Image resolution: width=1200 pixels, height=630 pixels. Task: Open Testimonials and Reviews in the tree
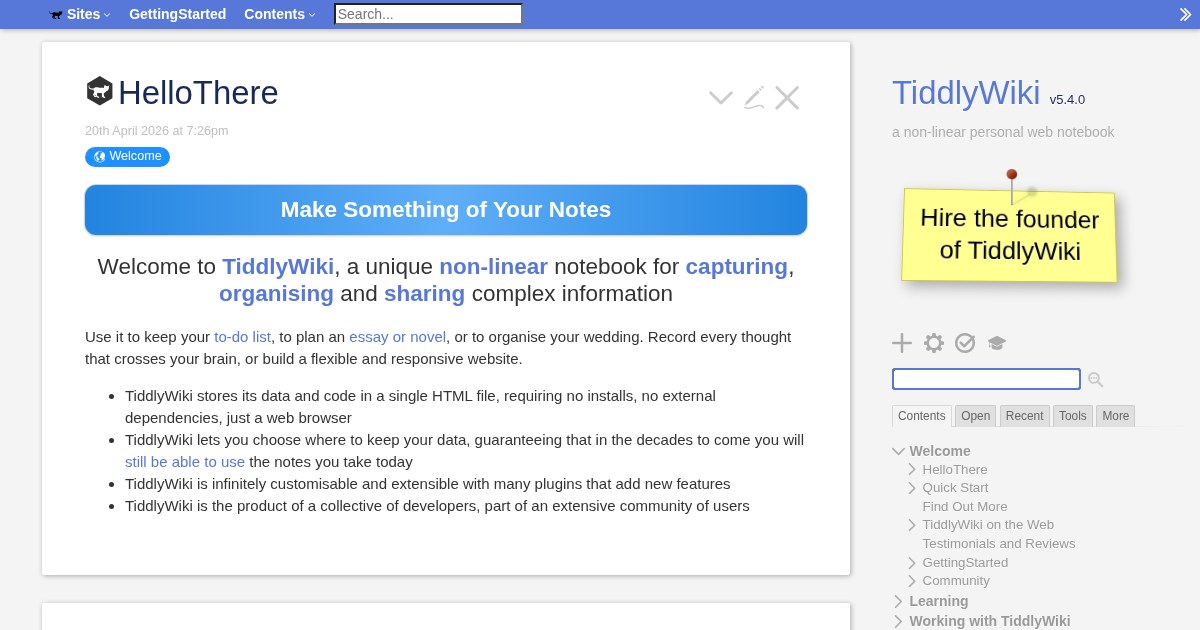click(999, 544)
